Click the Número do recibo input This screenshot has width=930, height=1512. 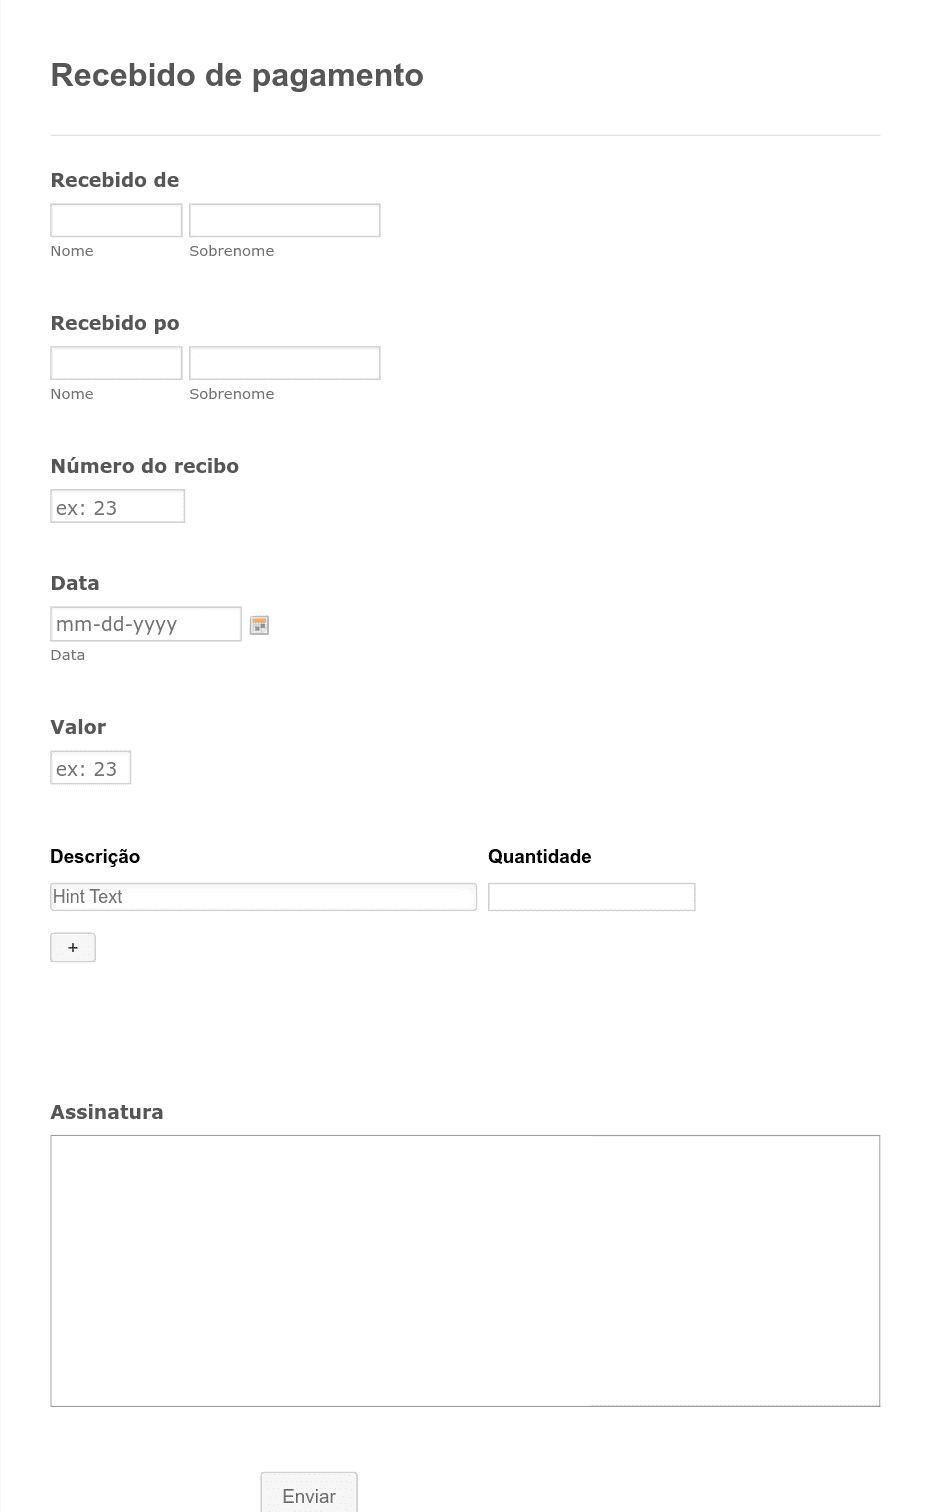coord(118,506)
